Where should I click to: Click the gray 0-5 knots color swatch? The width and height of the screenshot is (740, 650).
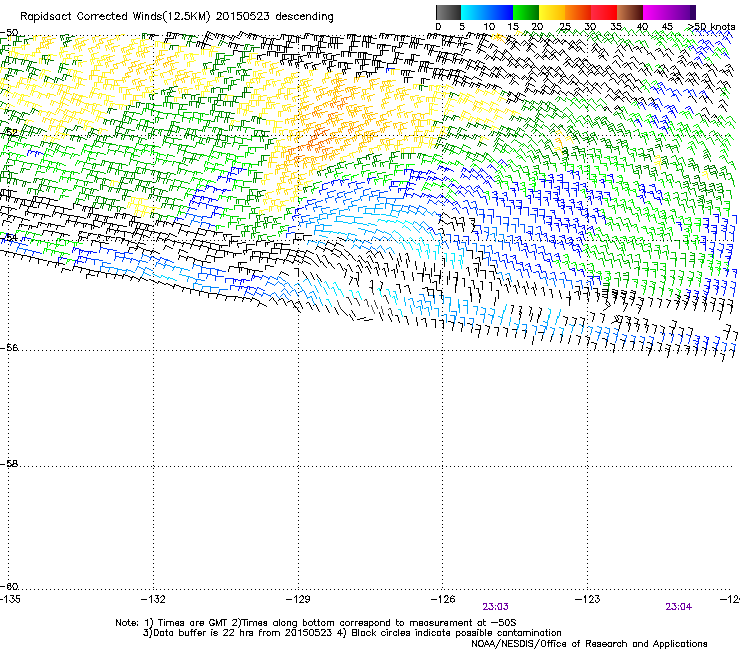coord(448,12)
